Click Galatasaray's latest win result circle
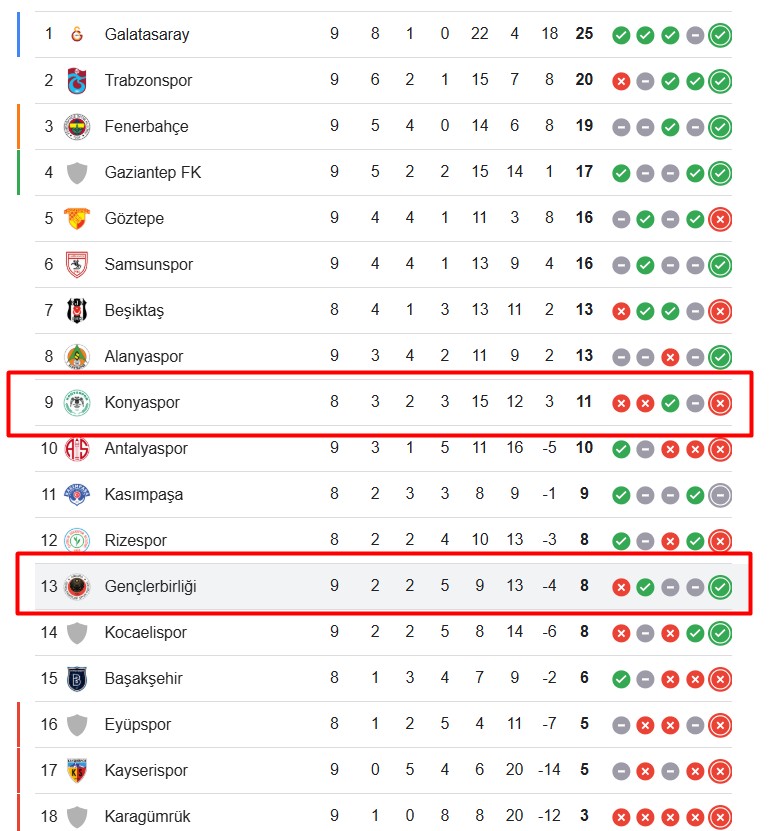770x831 pixels. (x=719, y=35)
